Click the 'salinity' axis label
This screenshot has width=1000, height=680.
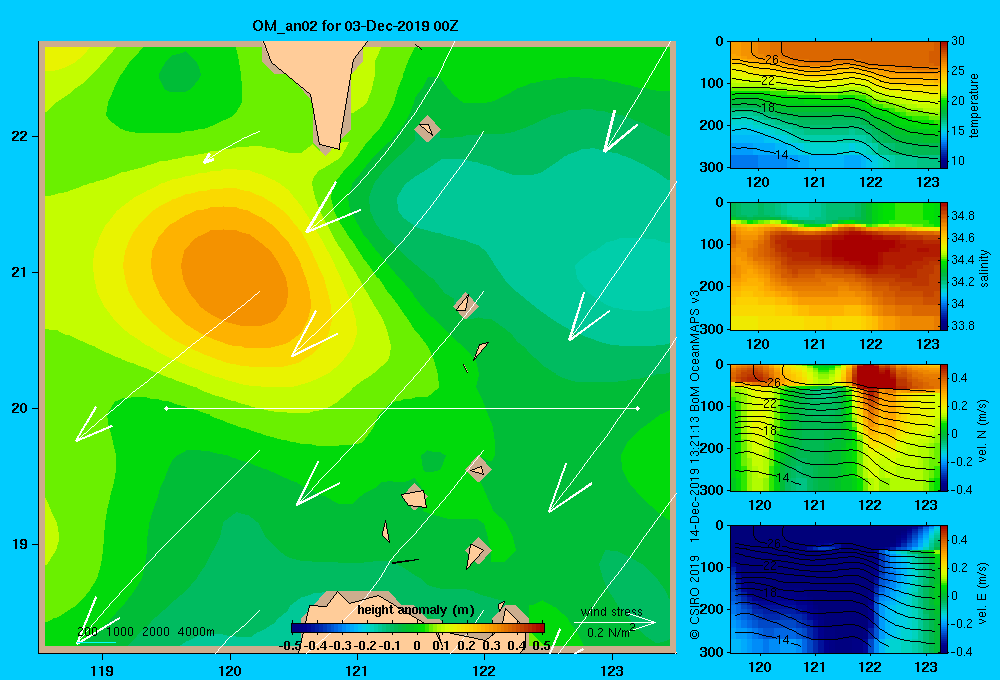983,268
